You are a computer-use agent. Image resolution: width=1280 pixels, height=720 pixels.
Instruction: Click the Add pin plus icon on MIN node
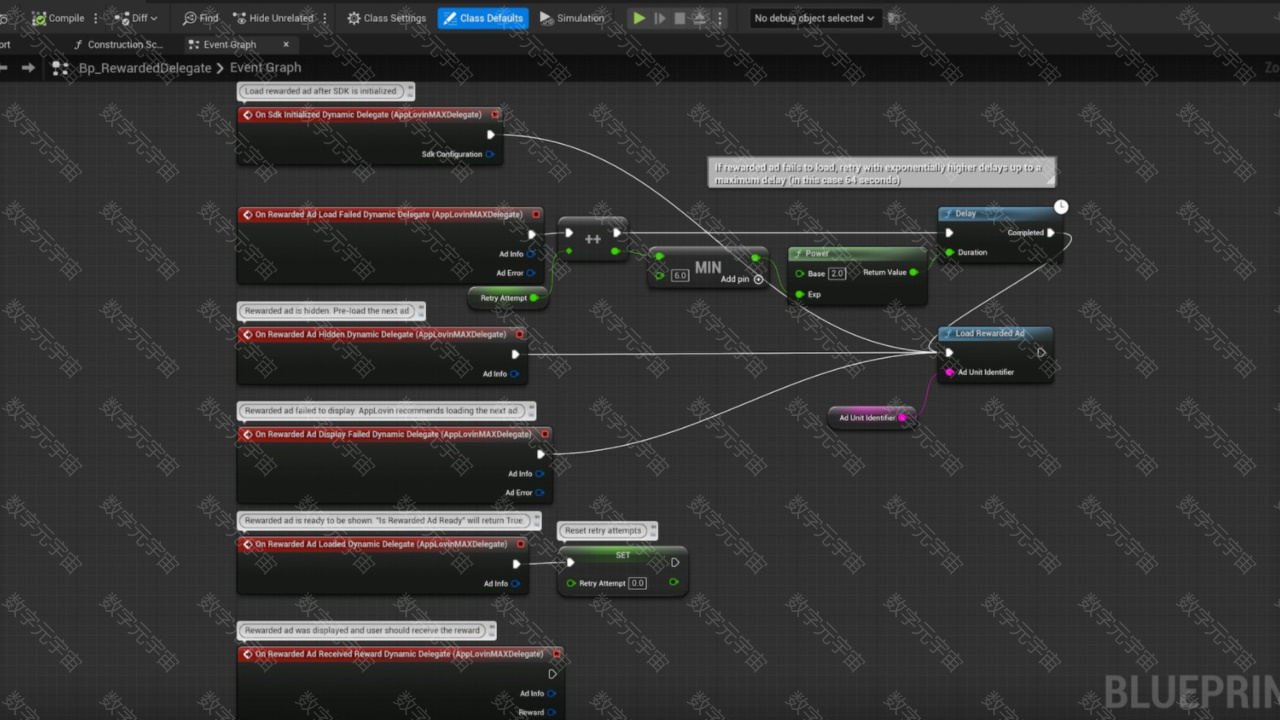(758, 279)
